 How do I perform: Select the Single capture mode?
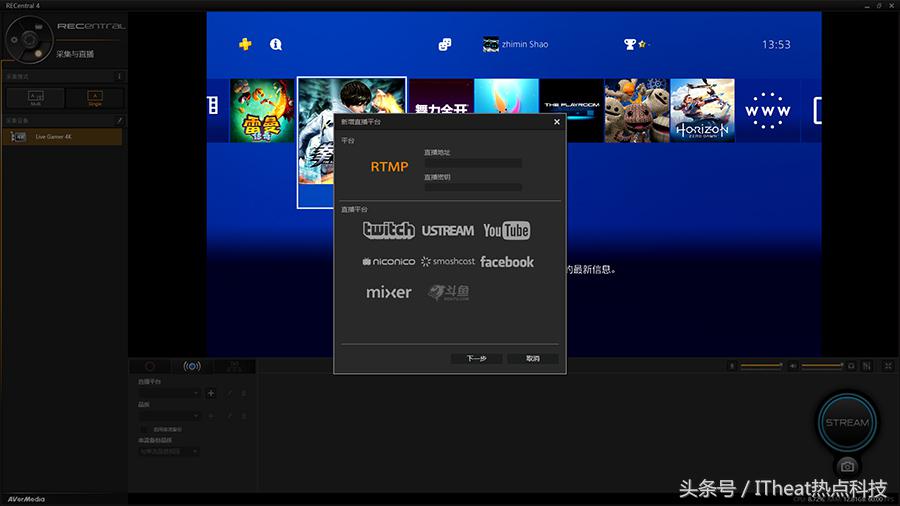click(95, 98)
